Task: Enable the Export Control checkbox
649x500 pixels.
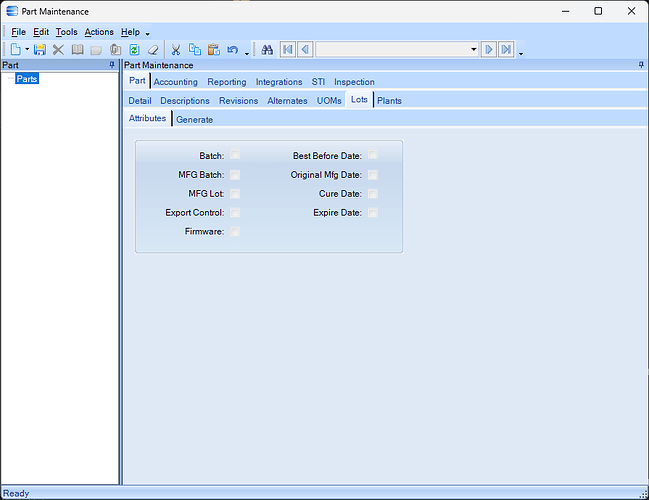Action: tap(235, 213)
